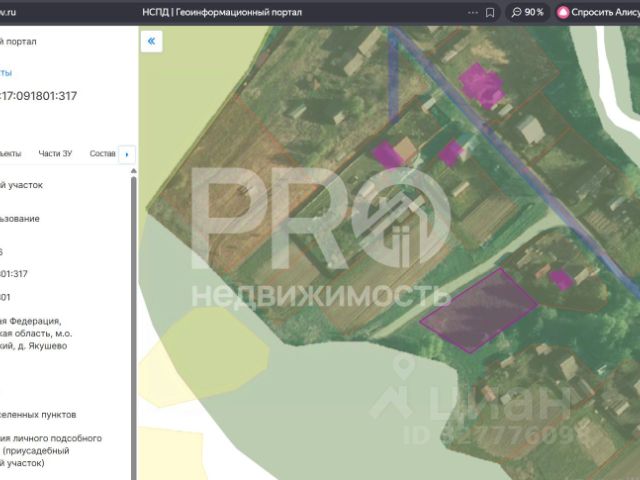
Task: Click the text селенных пунктов
Action: [38, 415]
